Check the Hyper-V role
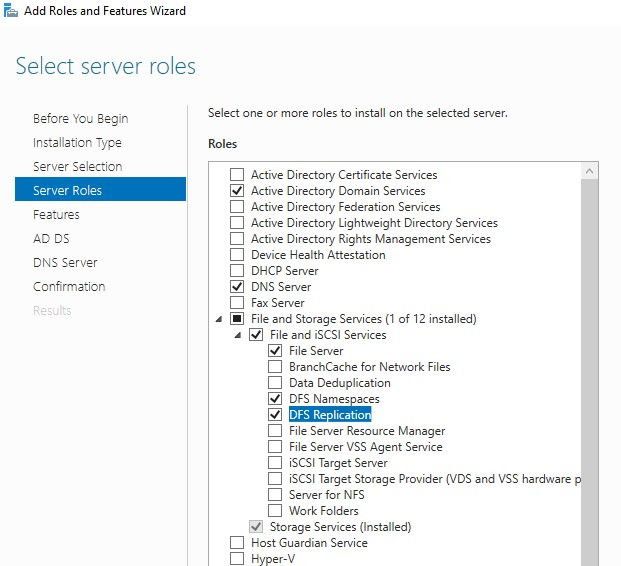The image size is (621, 566). pyautogui.click(x=237, y=558)
